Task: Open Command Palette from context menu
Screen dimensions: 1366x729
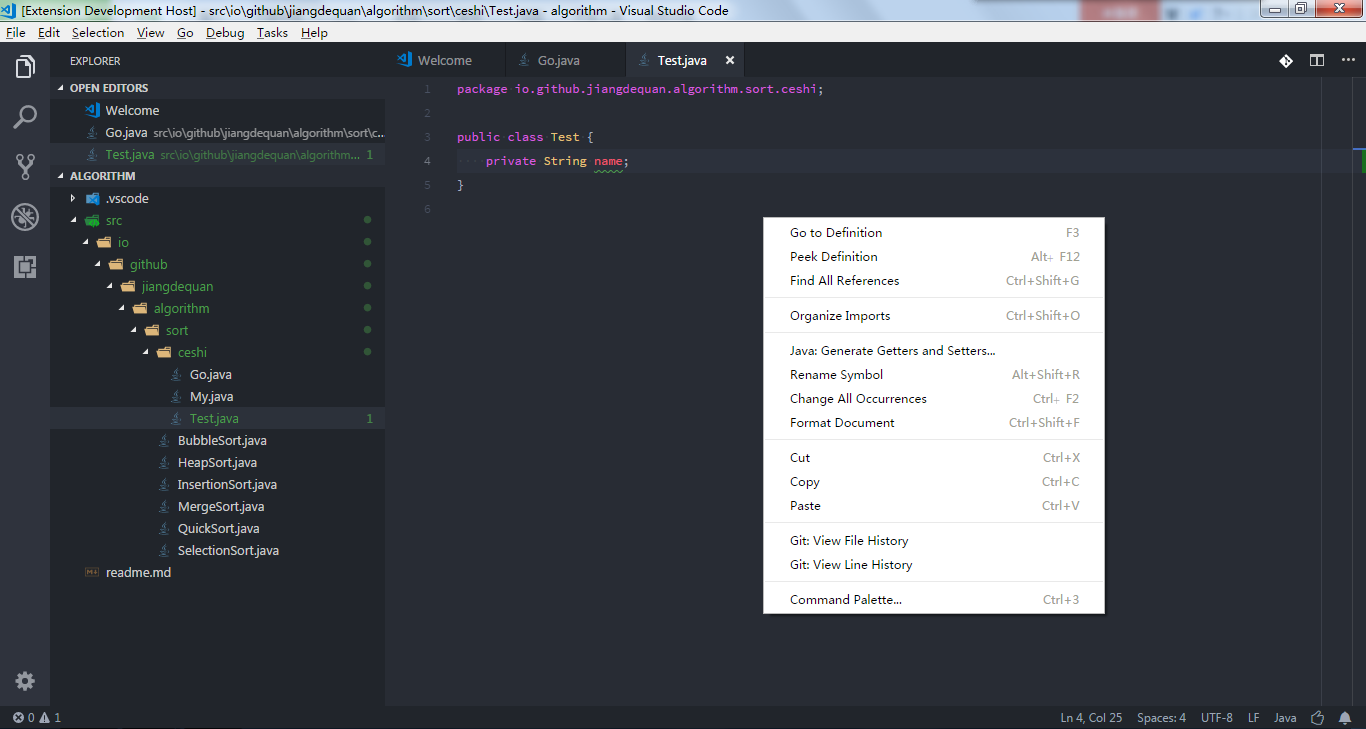Action: pyautogui.click(x=934, y=600)
